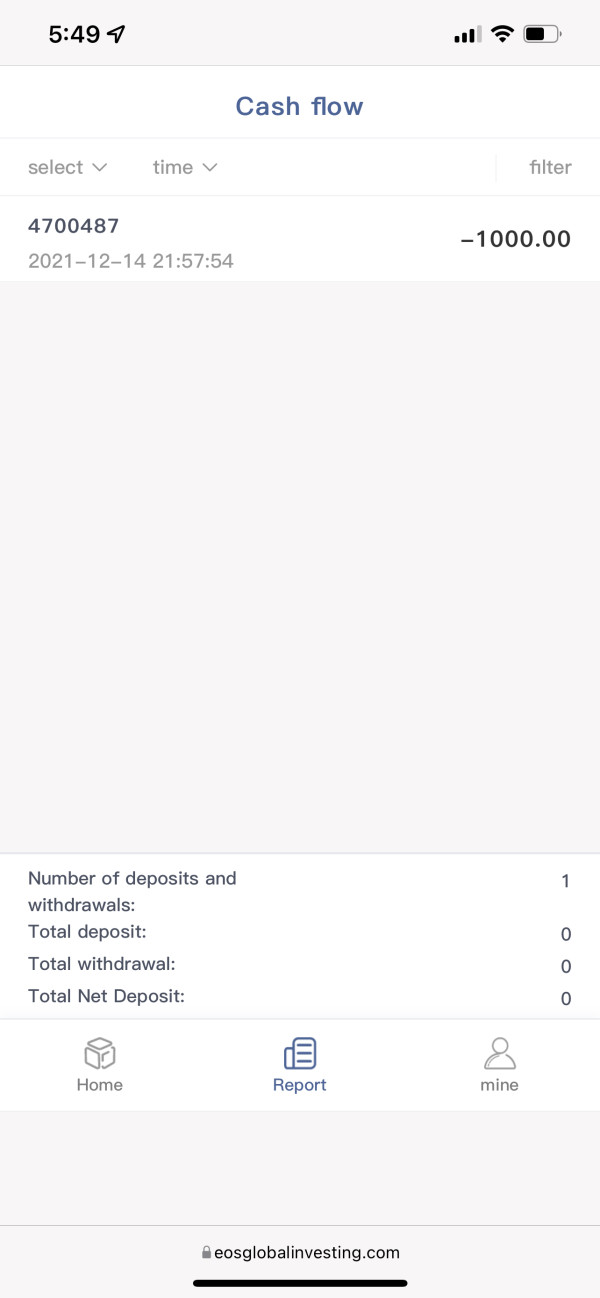Tap the mine profile person icon
The height and width of the screenshot is (1298, 600).
pyautogui.click(x=499, y=1053)
